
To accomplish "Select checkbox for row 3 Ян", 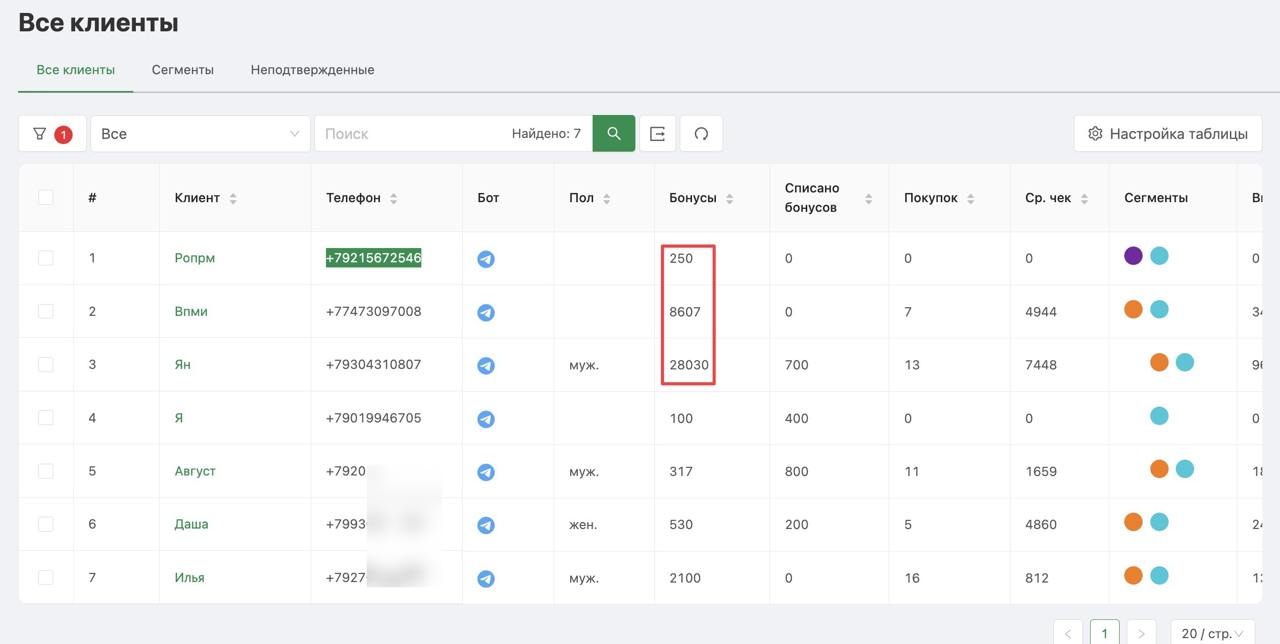I will click(x=46, y=364).
